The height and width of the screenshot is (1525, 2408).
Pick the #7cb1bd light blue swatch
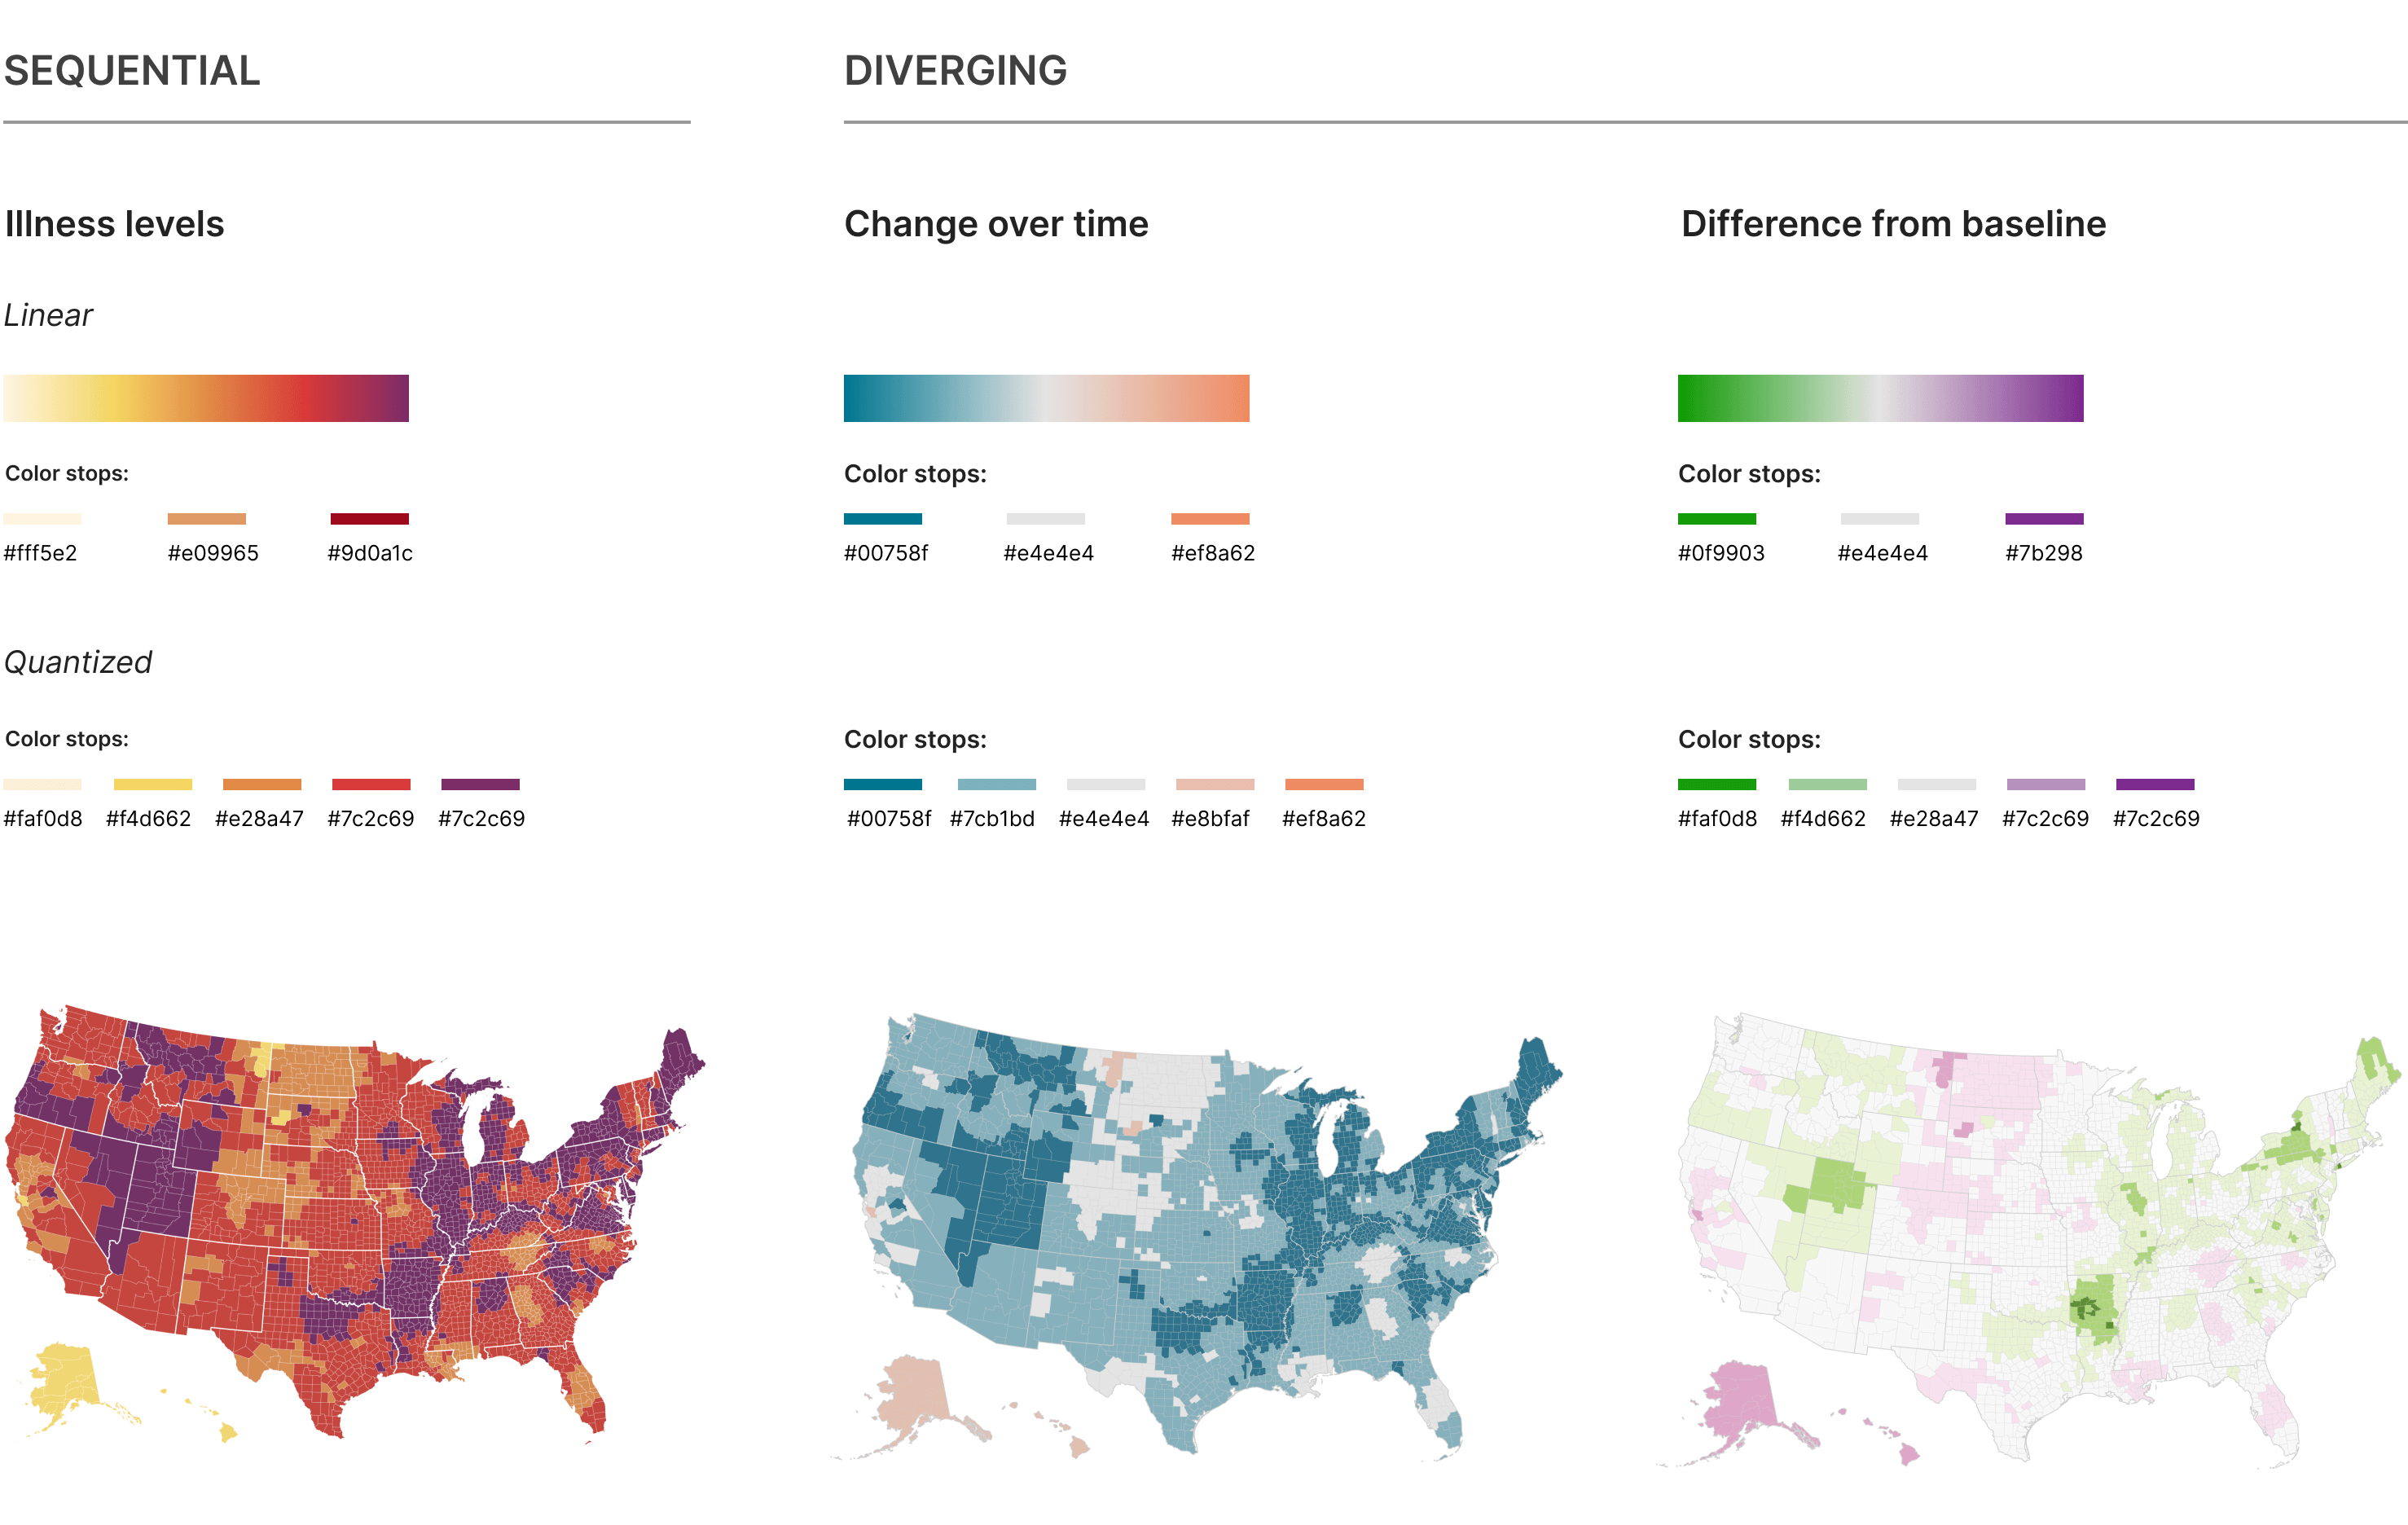tap(996, 784)
